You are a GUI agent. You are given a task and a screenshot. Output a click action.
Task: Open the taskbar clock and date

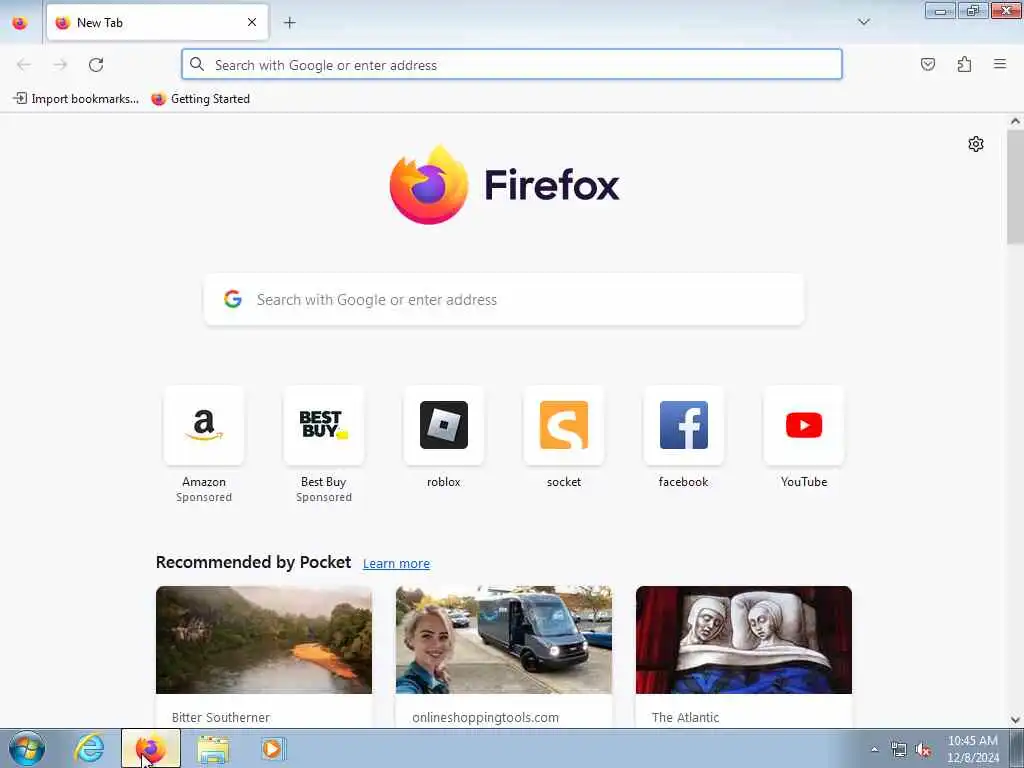[972, 749]
